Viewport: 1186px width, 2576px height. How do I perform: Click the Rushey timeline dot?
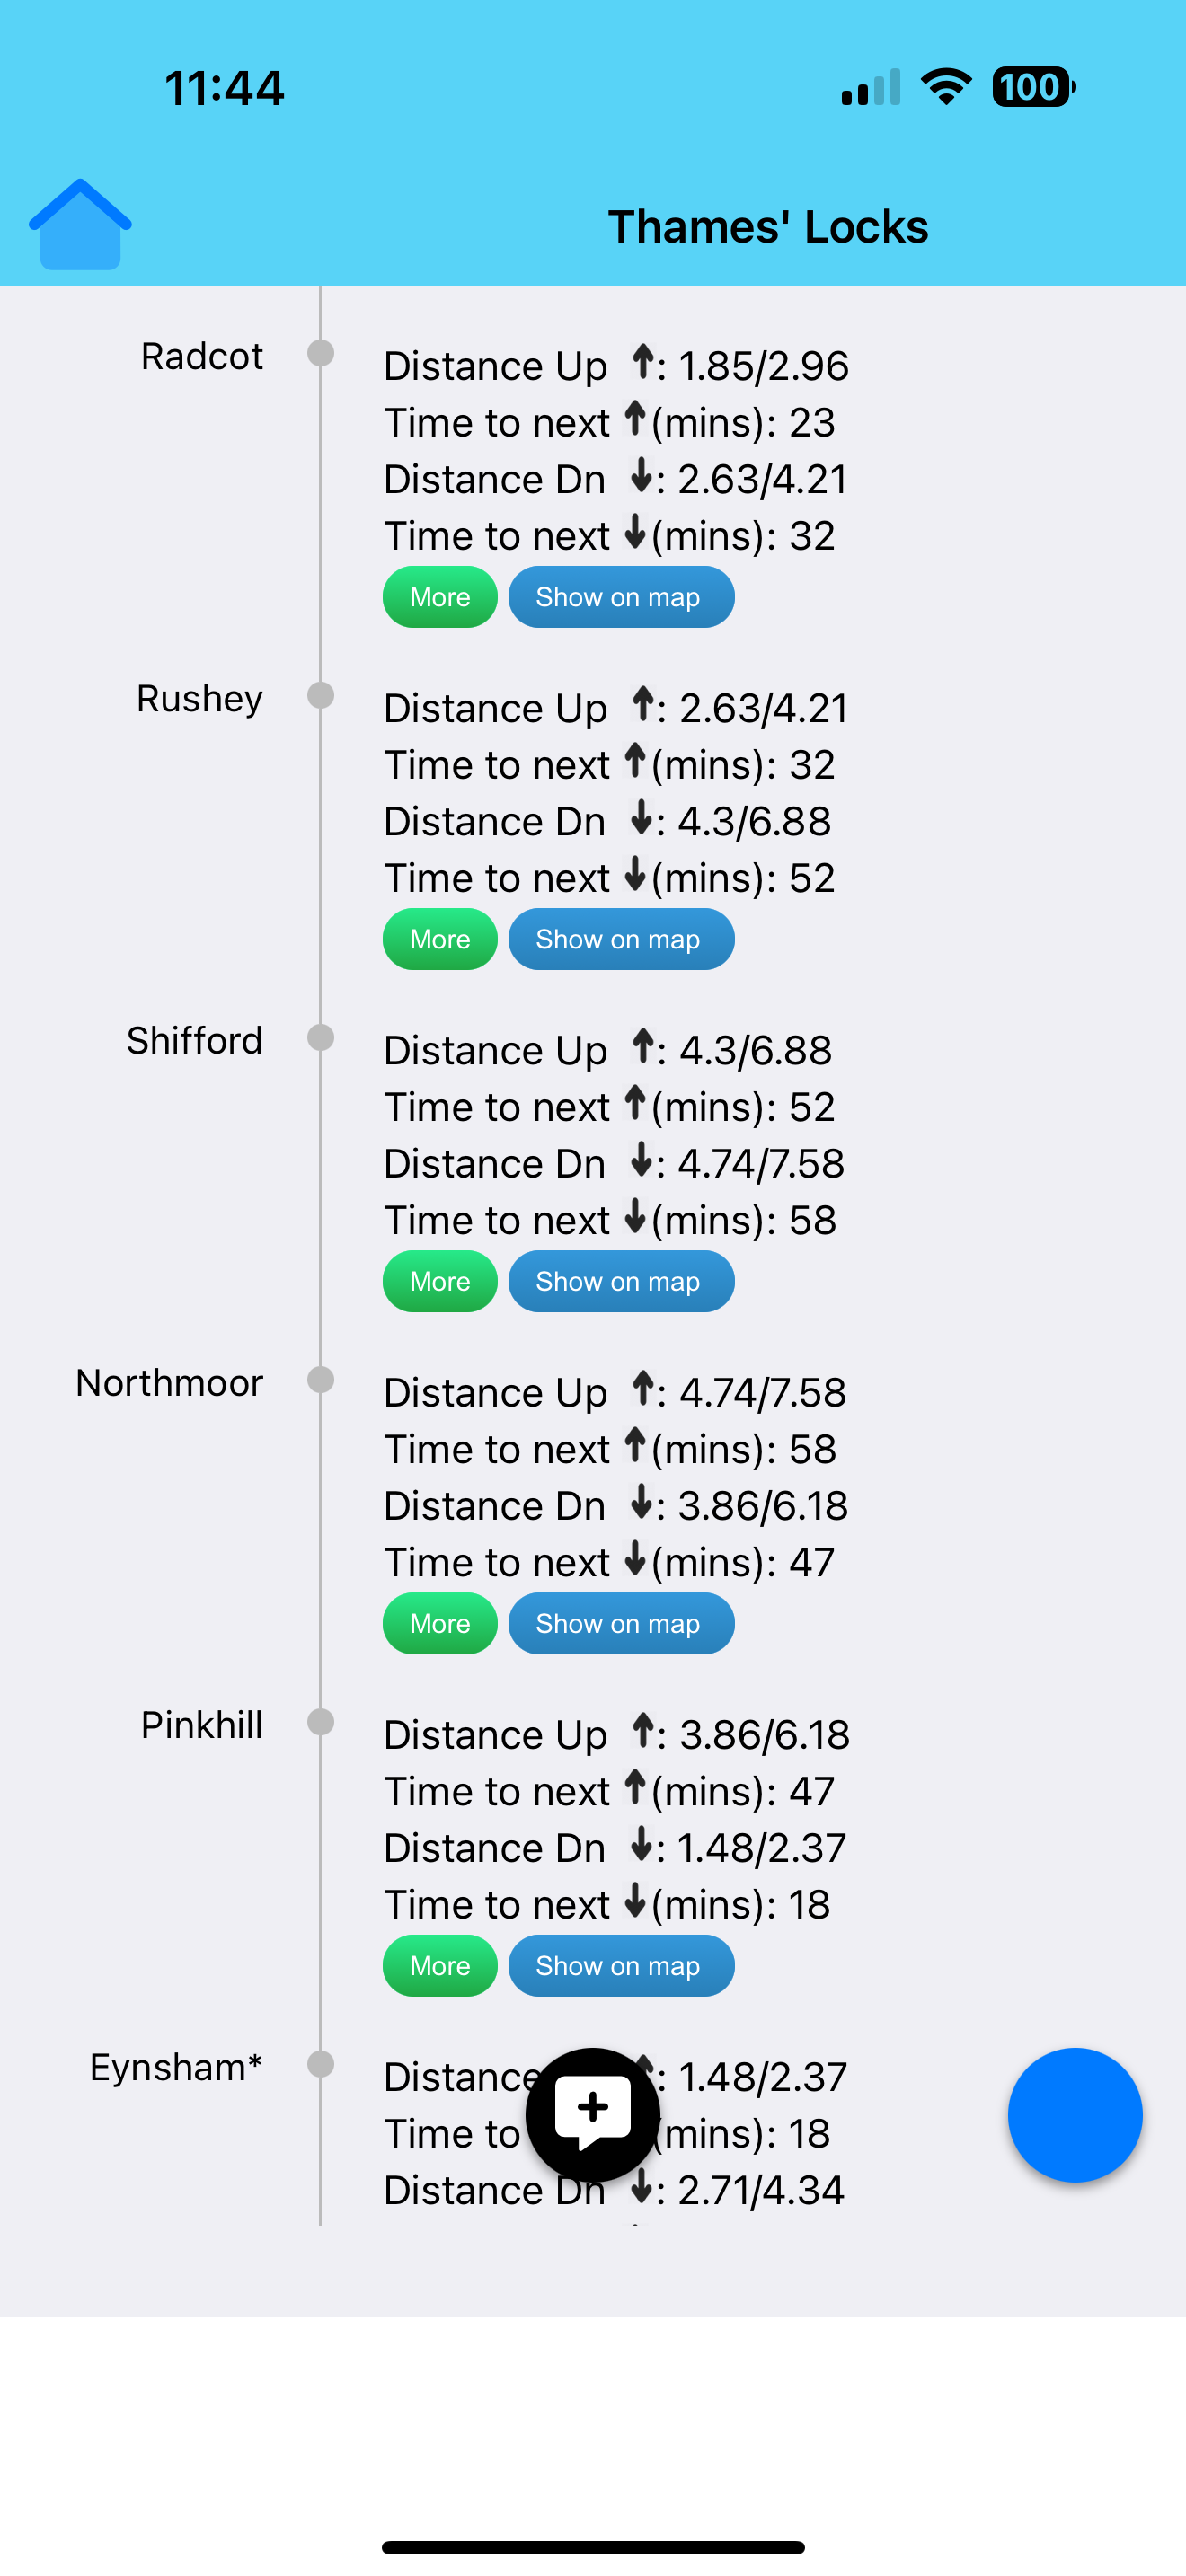(x=321, y=695)
